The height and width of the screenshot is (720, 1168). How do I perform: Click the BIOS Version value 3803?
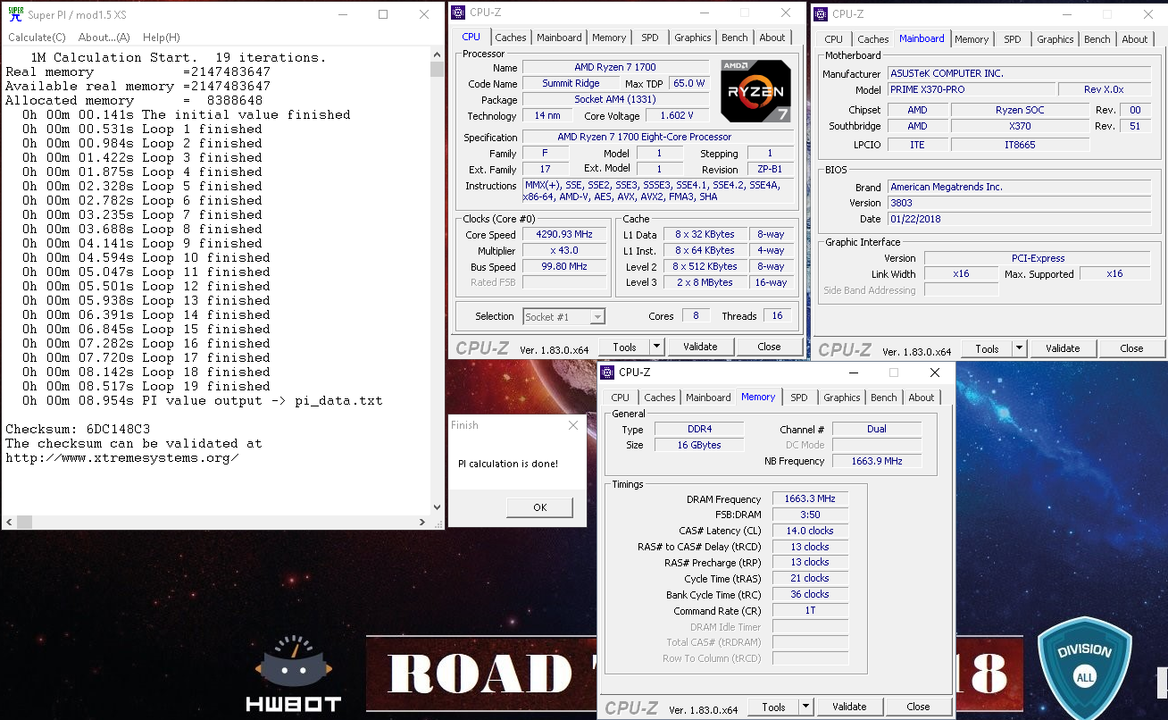point(1019,203)
